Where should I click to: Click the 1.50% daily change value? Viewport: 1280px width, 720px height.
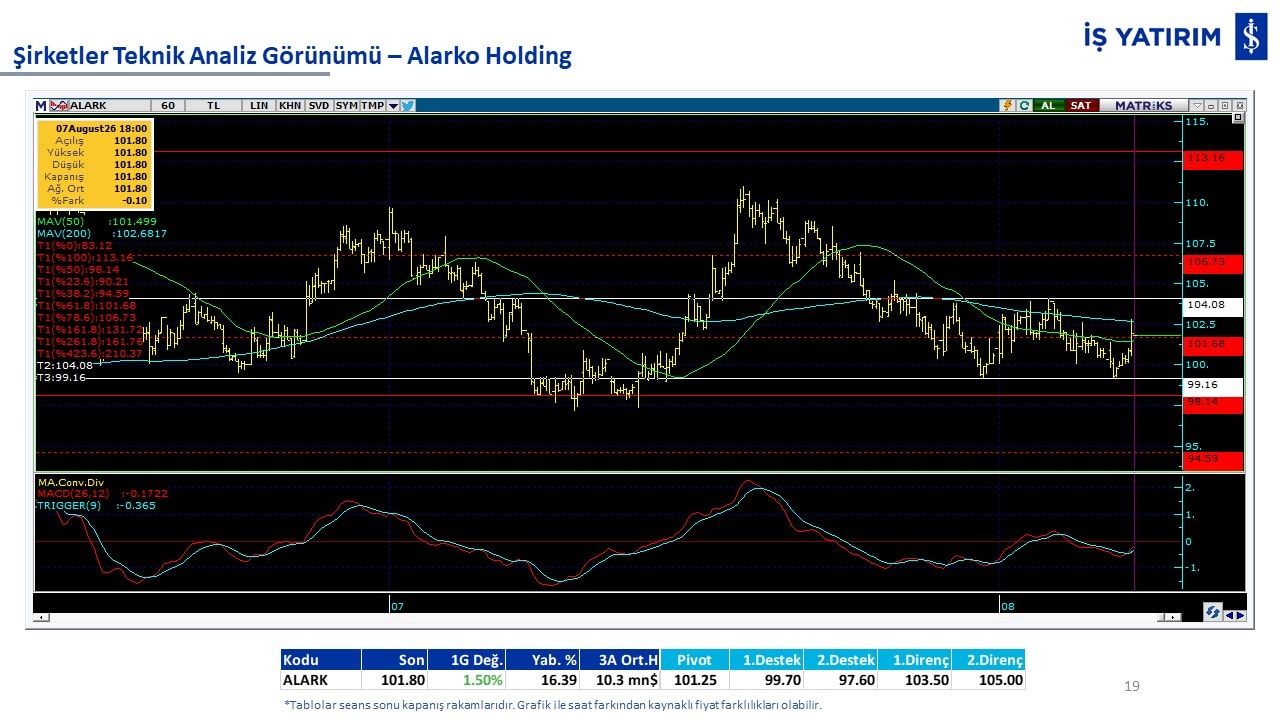481,680
